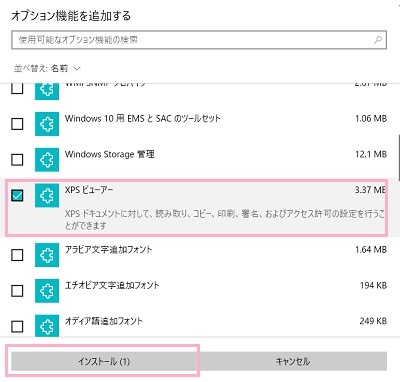This screenshot has width=400, height=382.
Task: Select the アラビア文字追加フォント label
Action: click(108, 249)
